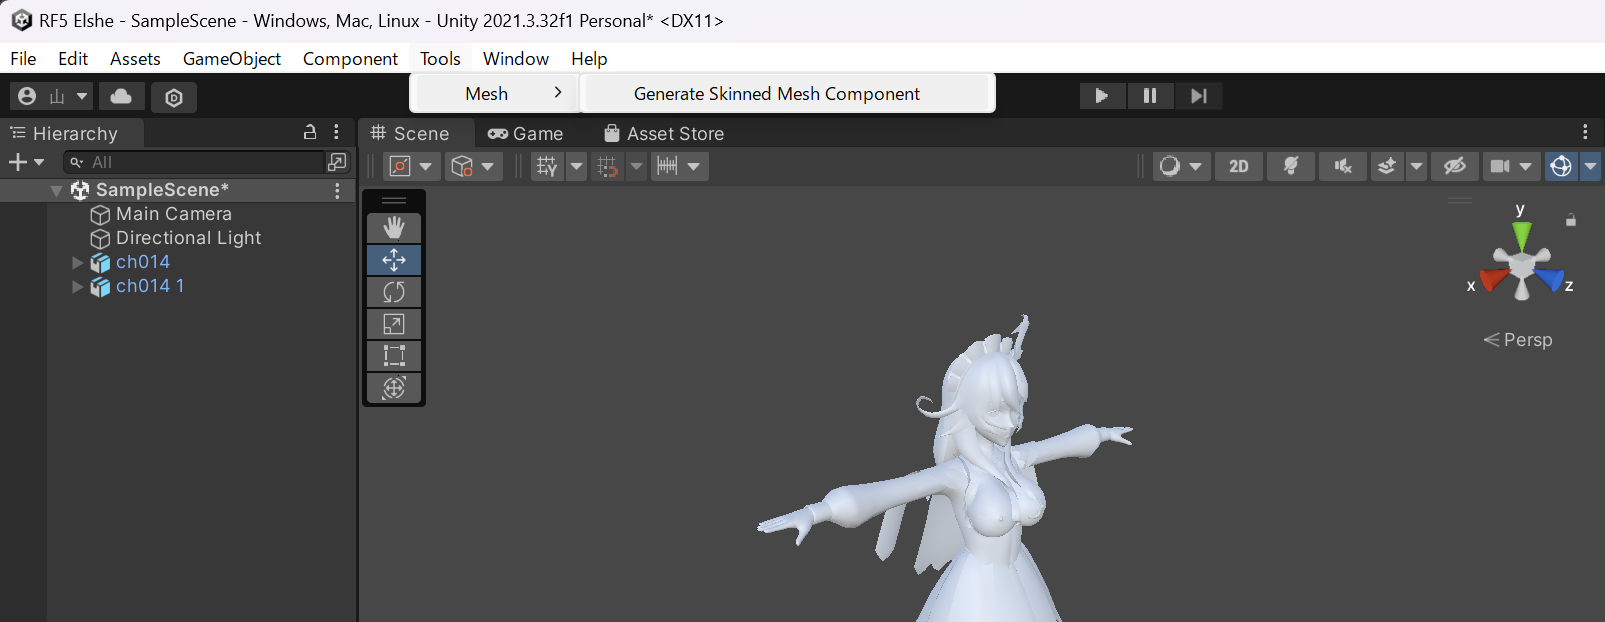This screenshot has height=622, width=1605.
Task: Open the draw mode dropdown arrow
Action: tap(1196, 166)
